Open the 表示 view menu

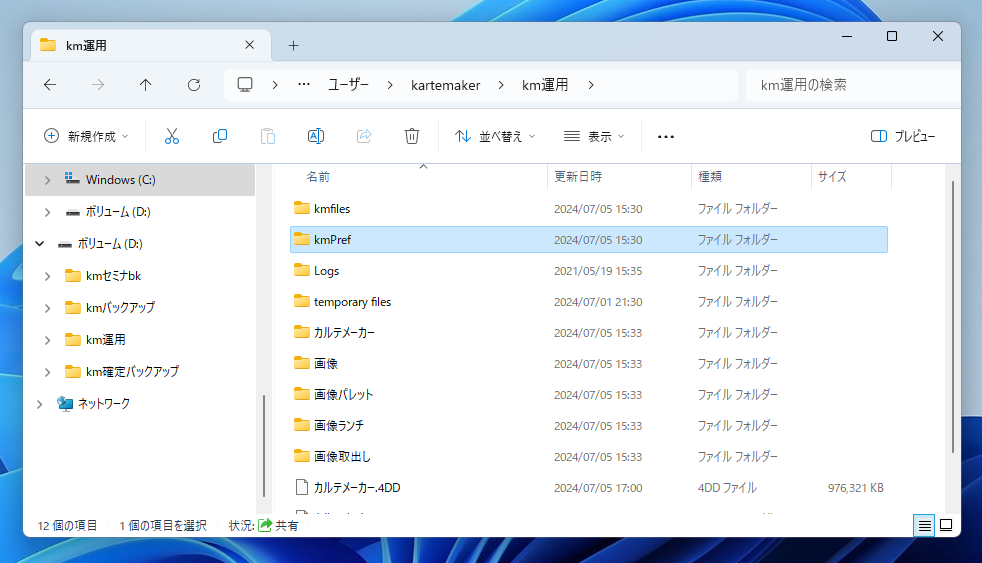tap(594, 136)
